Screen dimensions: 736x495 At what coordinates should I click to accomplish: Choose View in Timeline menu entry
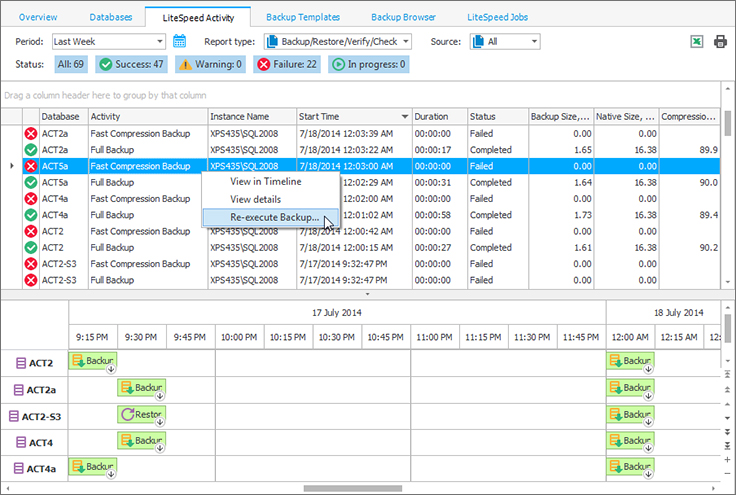(265, 182)
